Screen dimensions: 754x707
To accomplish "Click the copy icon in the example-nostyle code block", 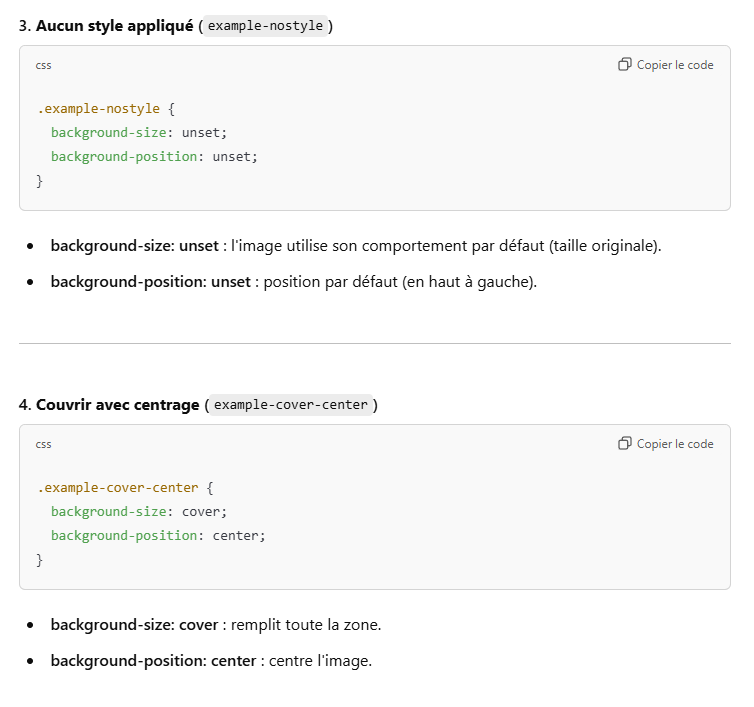I will click(x=625, y=65).
